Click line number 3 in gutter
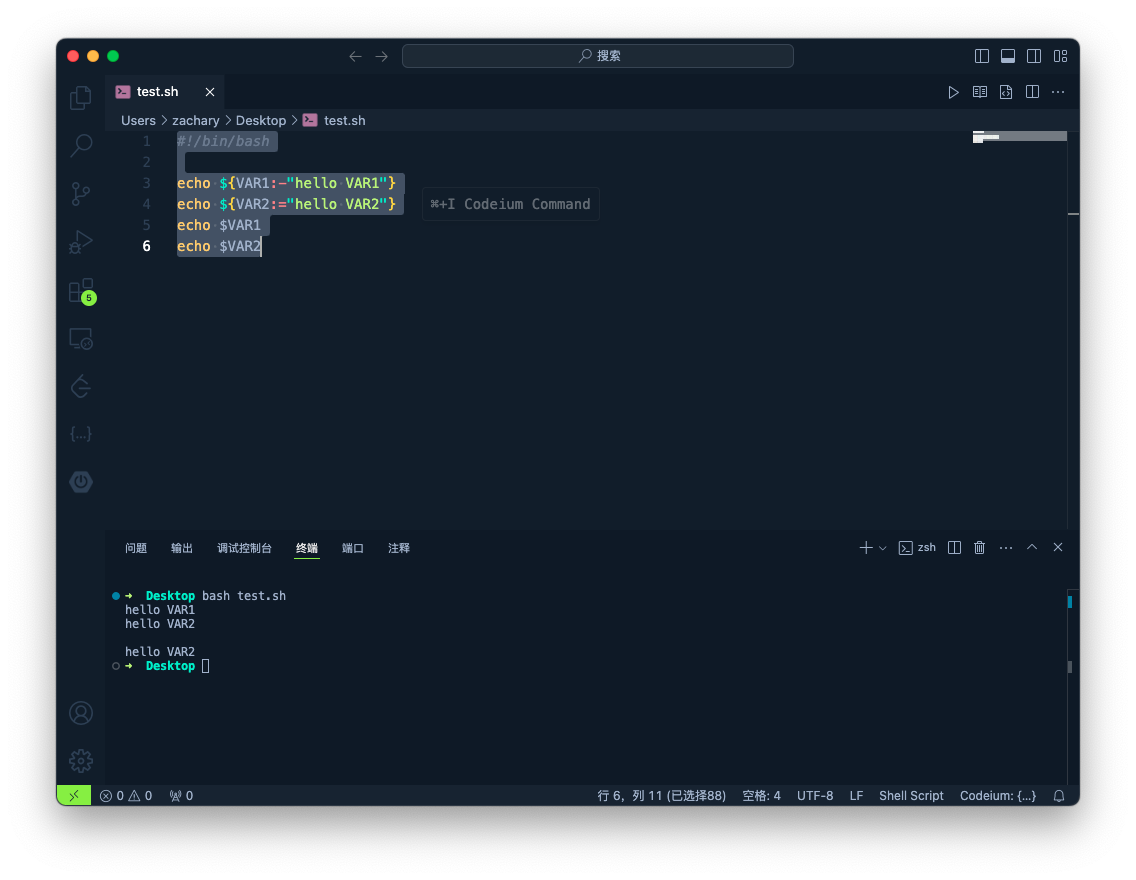 [x=146, y=183]
